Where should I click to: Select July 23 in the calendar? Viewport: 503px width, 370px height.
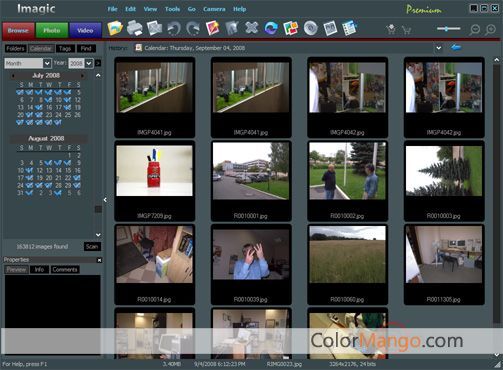tap(49, 115)
